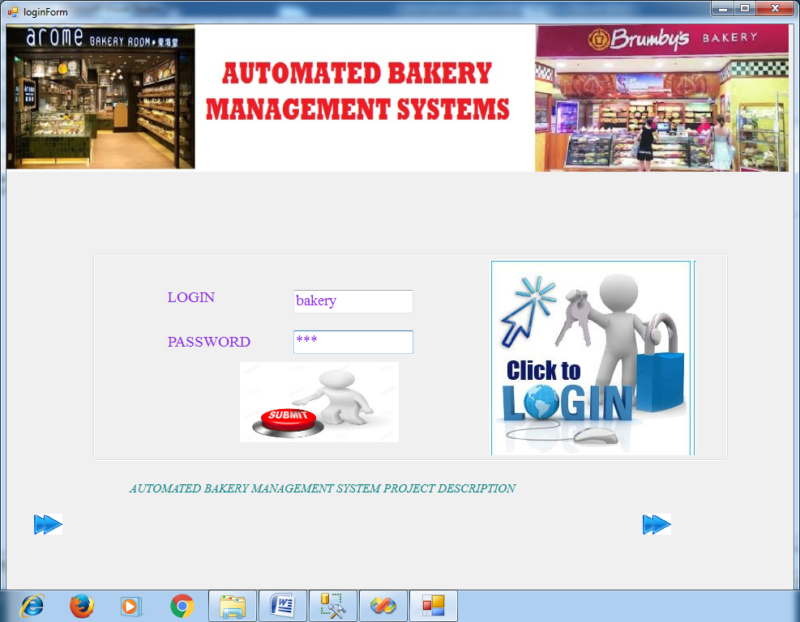Click the Arome bakery room banner image

[x=100, y=96]
